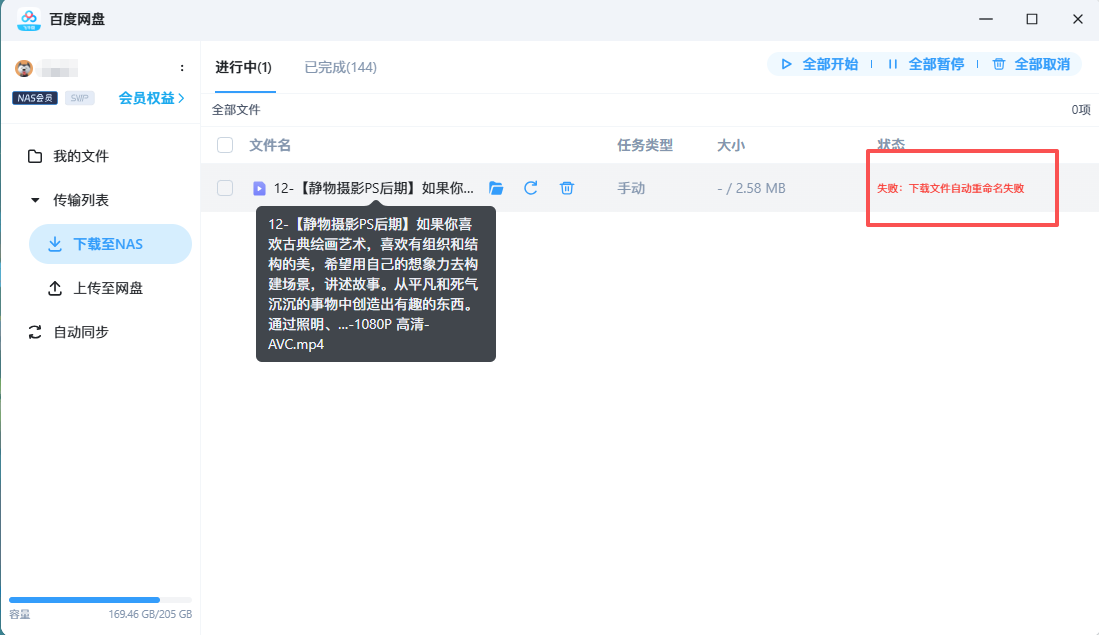Close the 百度网盘 window
1099x635 pixels.
click(1078, 19)
